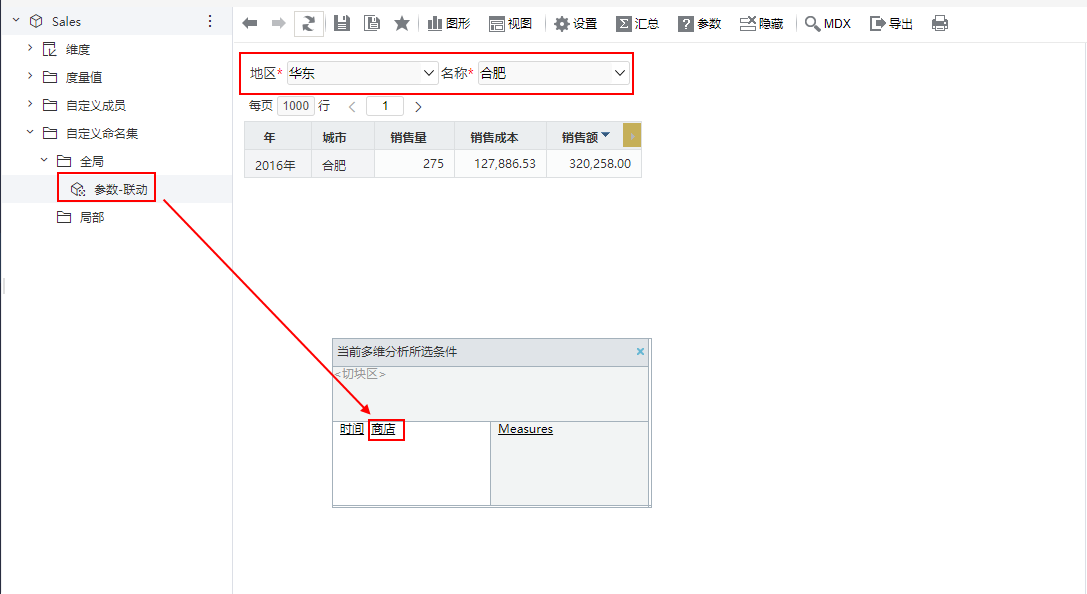Click the 切块区 slicer area
Image resolution: width=1087 pixels, height=594 pixels.
(x=490, y=394)
